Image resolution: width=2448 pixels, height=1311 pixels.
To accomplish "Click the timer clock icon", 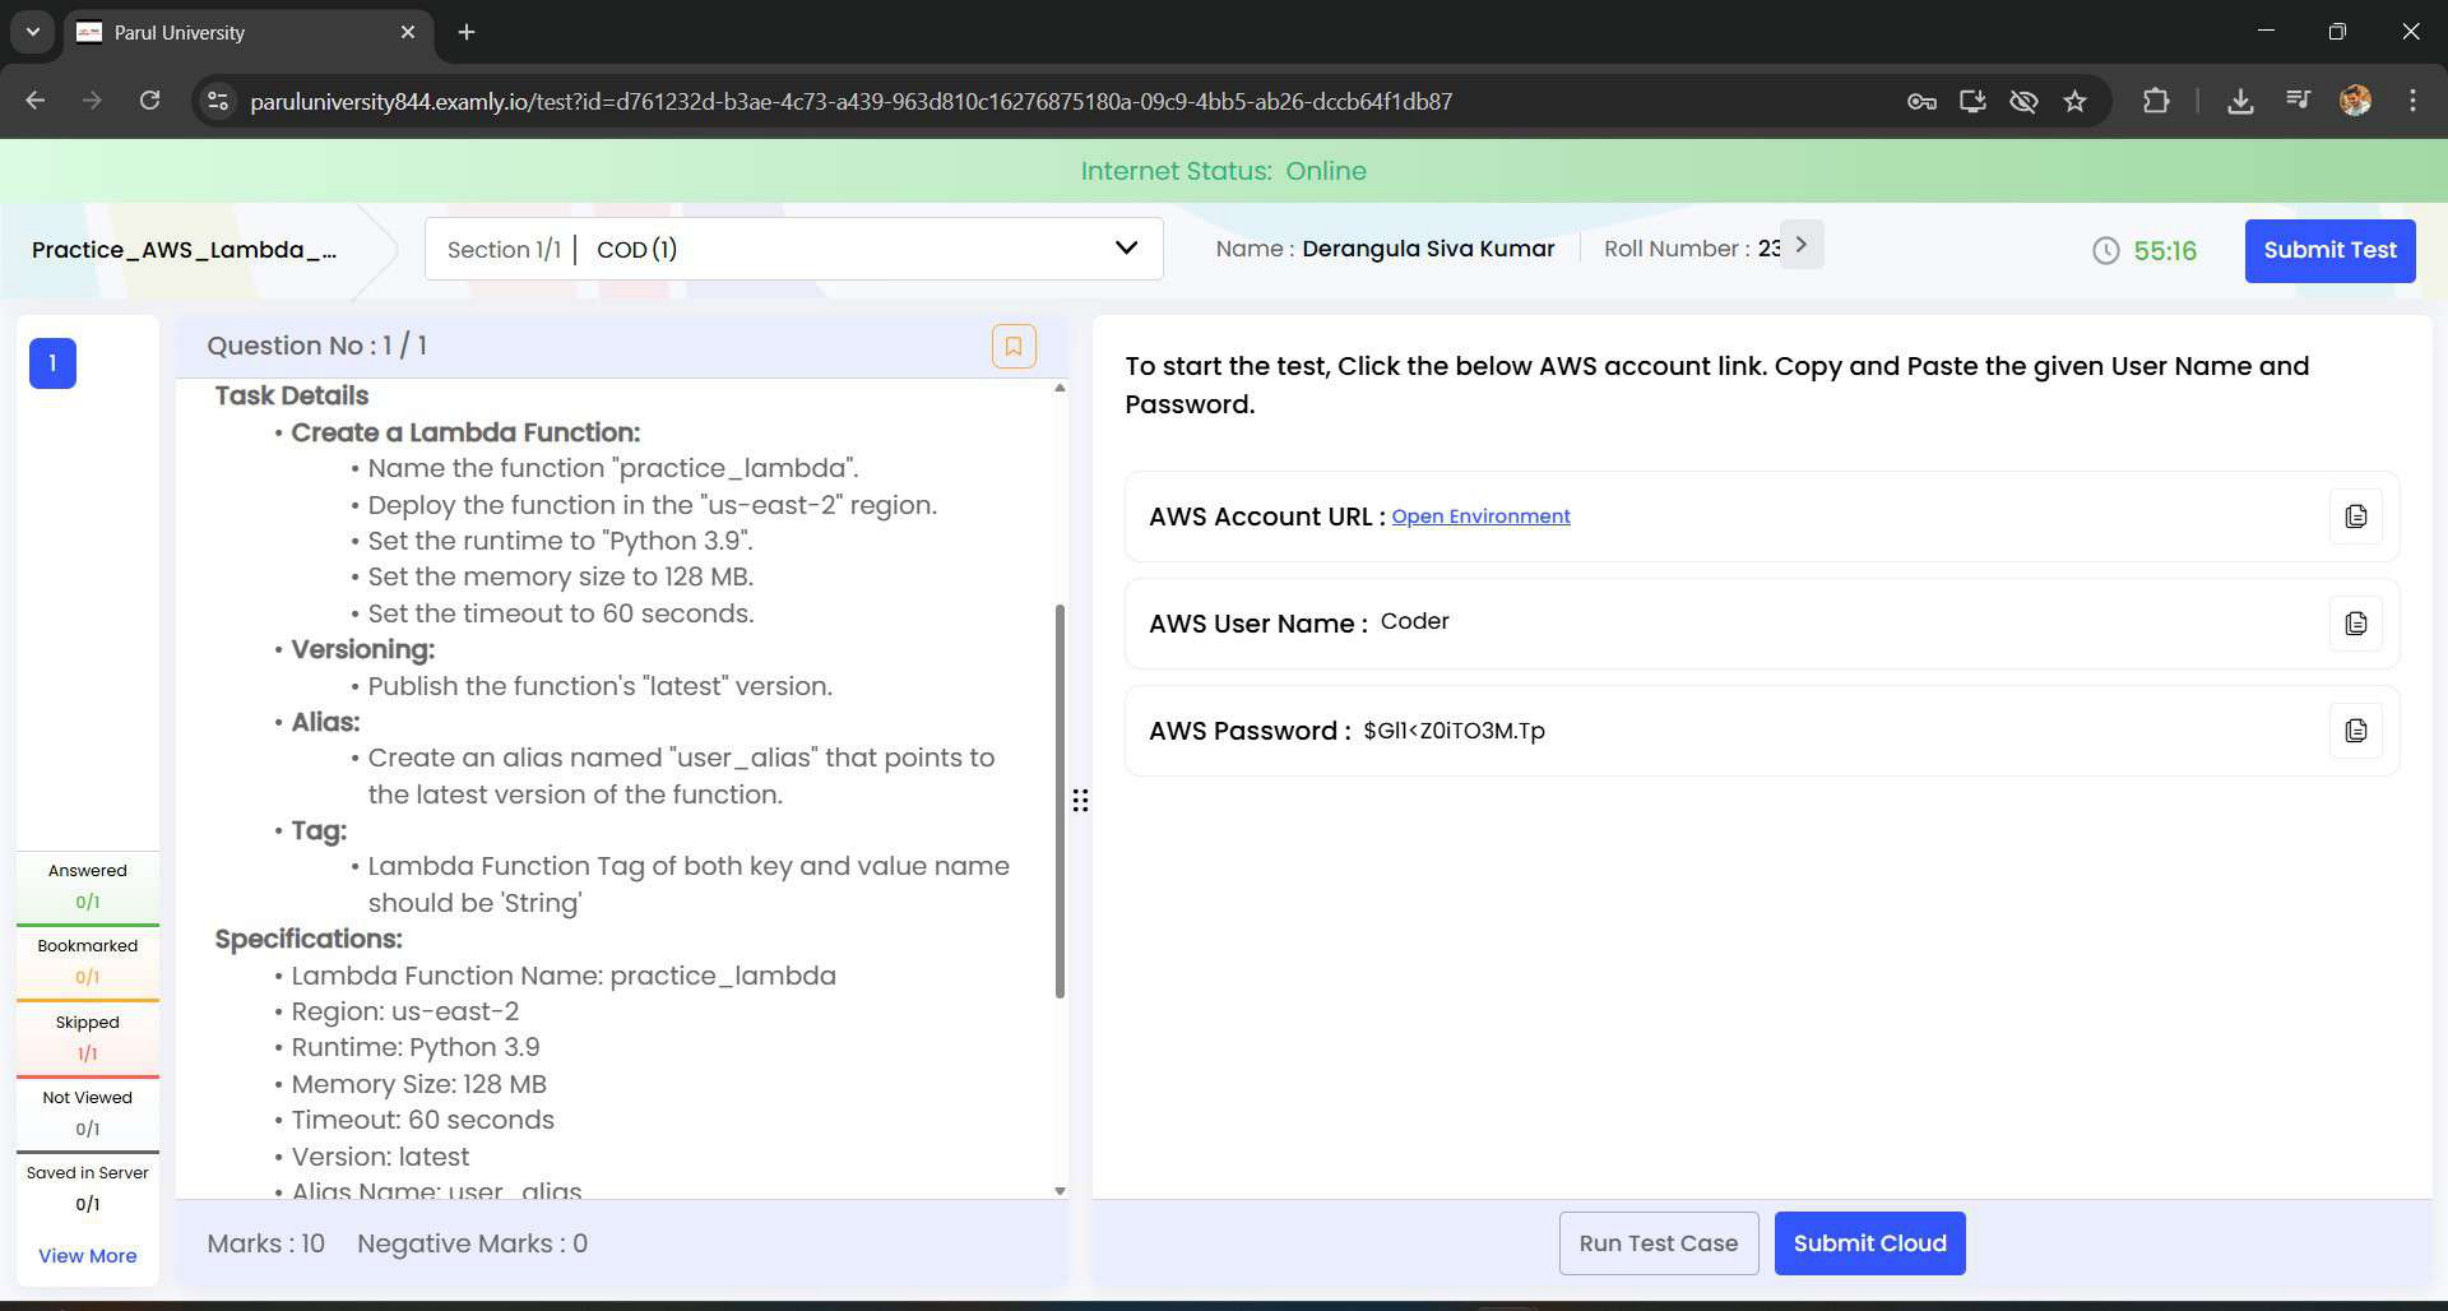I will click(x=2106, y=250).
